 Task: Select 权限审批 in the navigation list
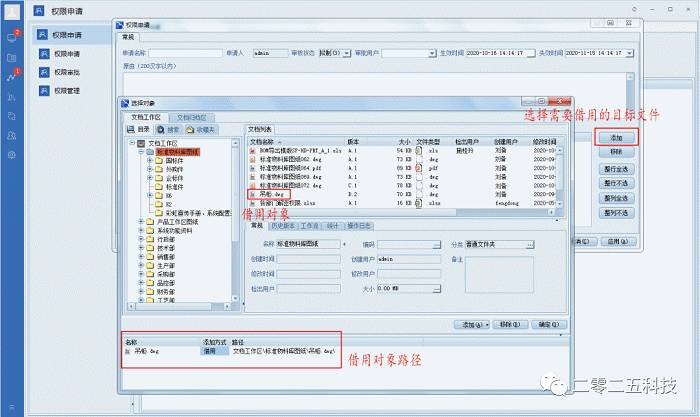pyautogui.click(x=67, y=72)
